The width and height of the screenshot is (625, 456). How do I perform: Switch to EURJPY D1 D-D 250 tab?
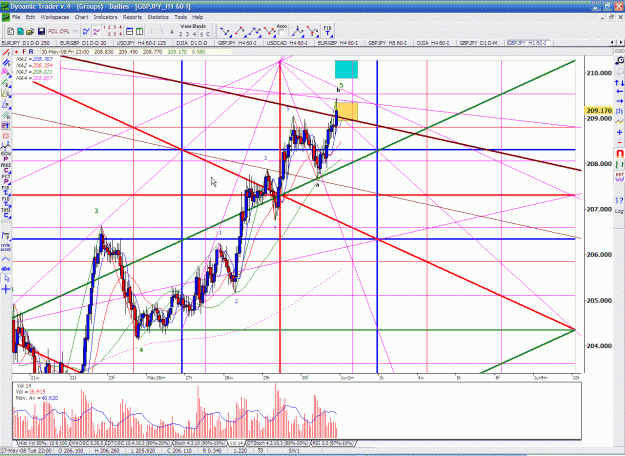point(26,43)
